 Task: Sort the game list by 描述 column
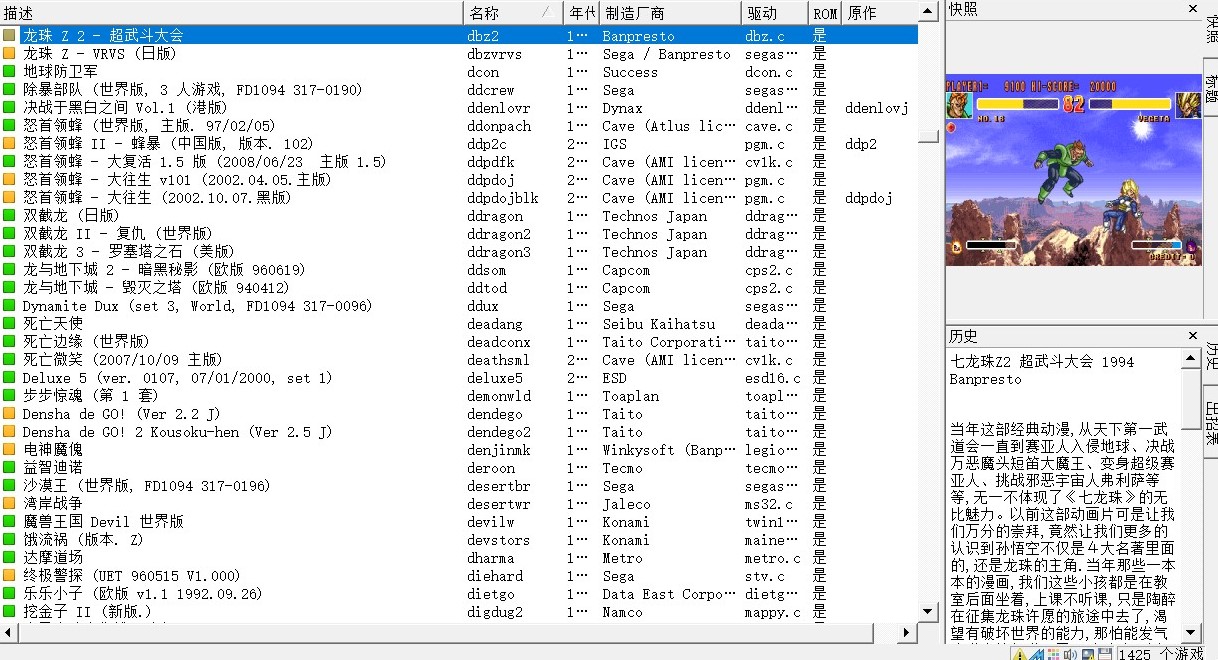click(232, 13)
